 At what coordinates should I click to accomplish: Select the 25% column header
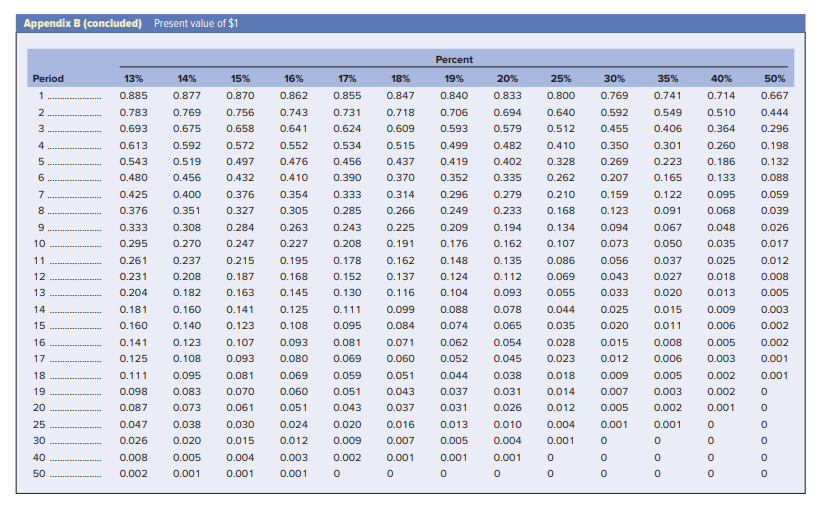pos(561,79)
